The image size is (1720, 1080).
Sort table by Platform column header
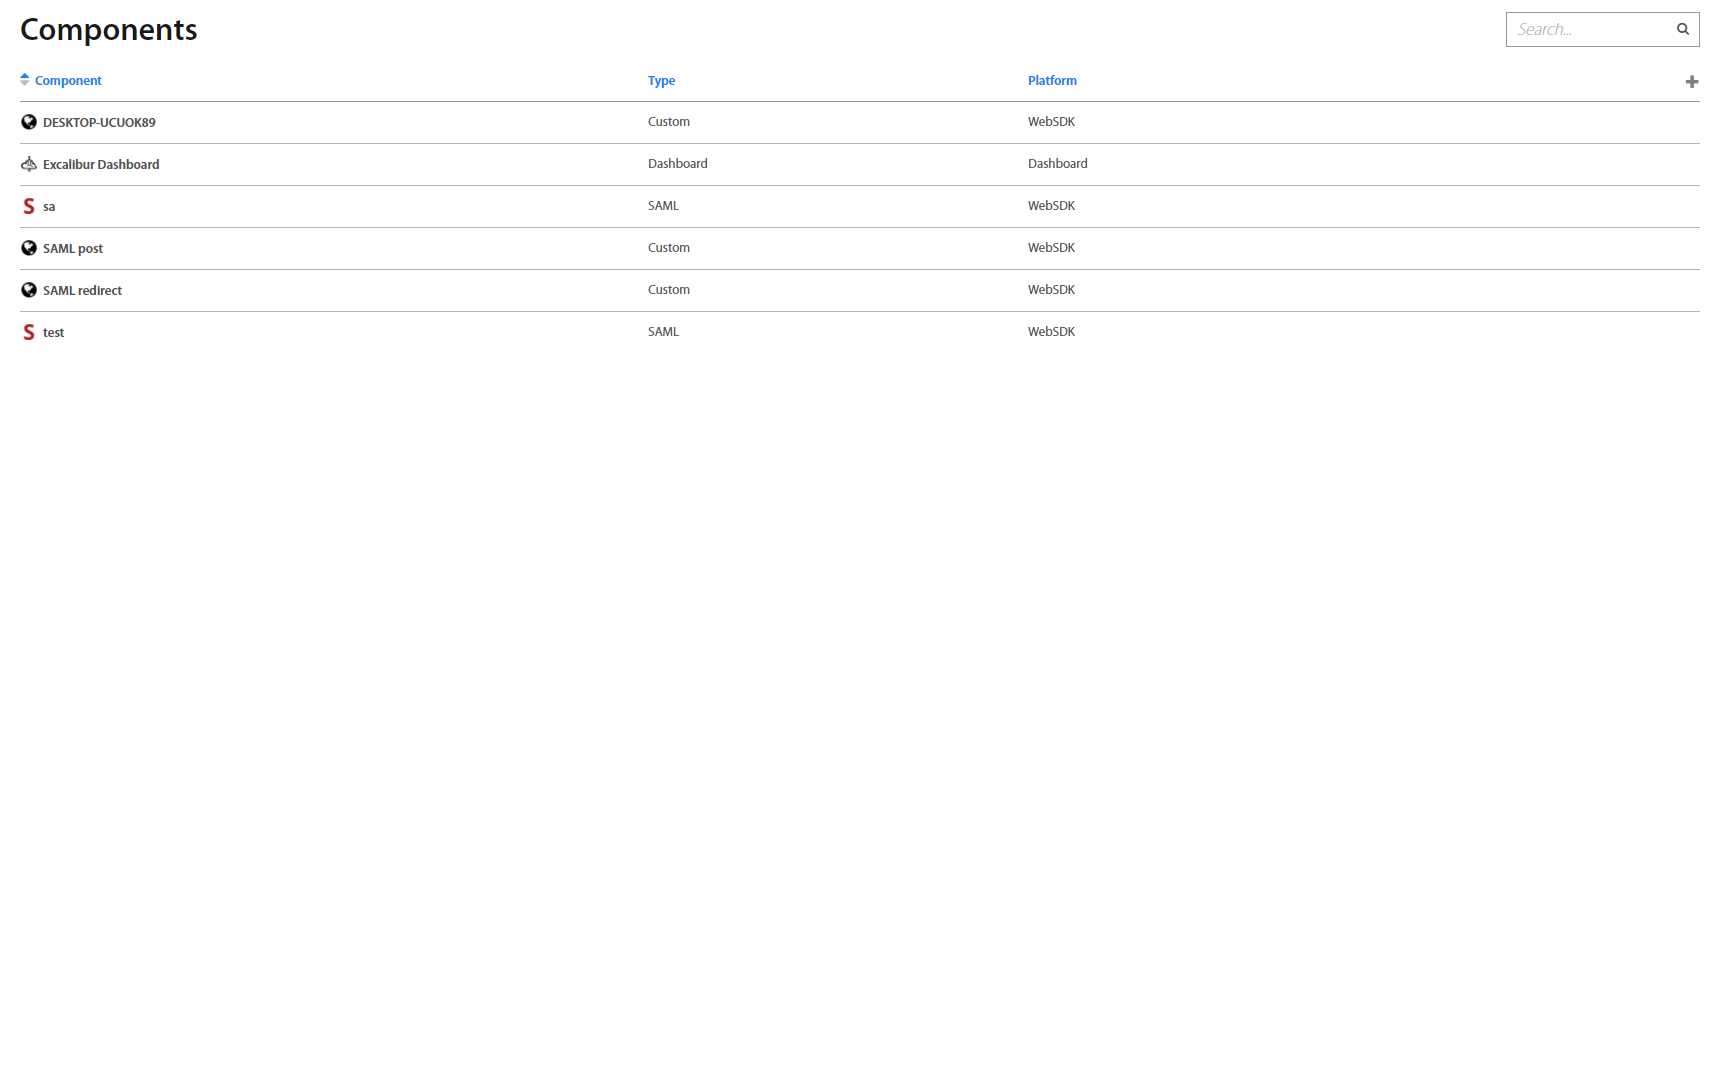[x=1052, y=81]
